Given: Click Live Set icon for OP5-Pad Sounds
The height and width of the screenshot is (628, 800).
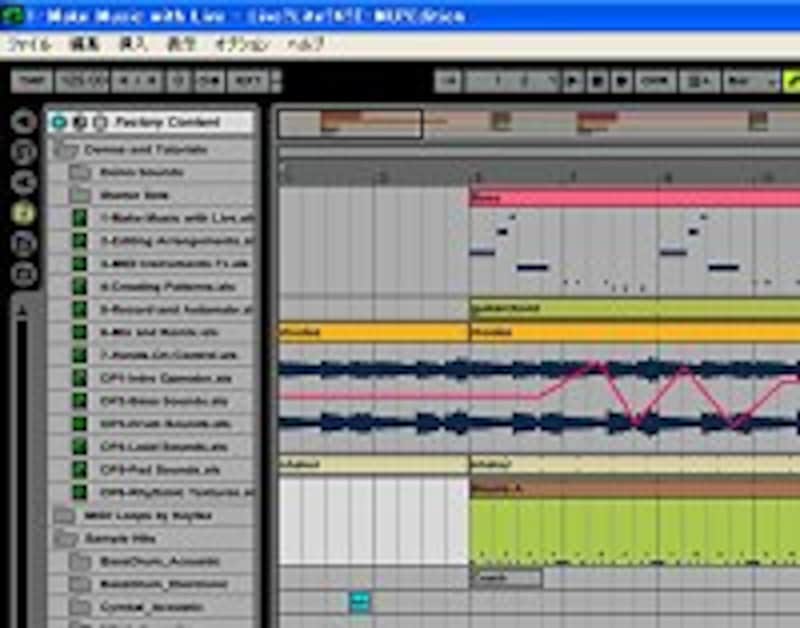Looking at the screenshot, I should (79, 469).
